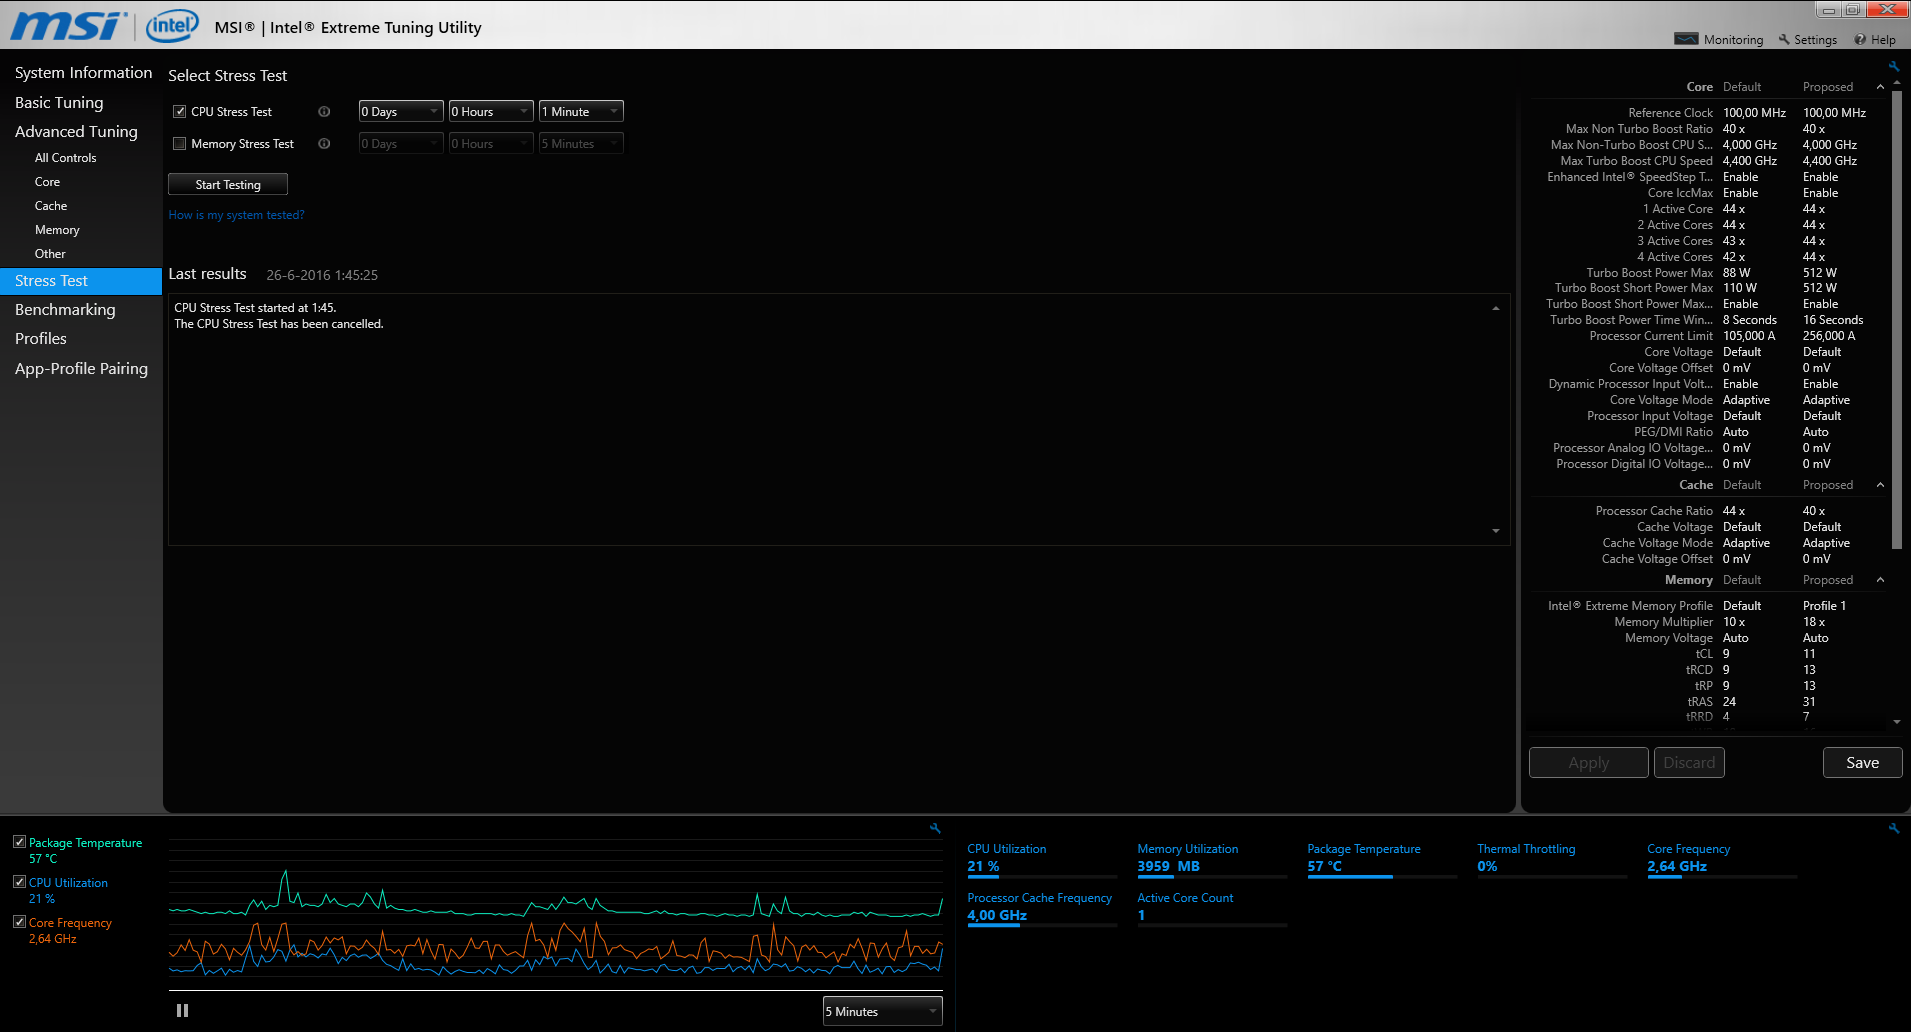1911x1032 pixels.
Task: Open Memory test Days dropdown
Action: coord(401,144)
